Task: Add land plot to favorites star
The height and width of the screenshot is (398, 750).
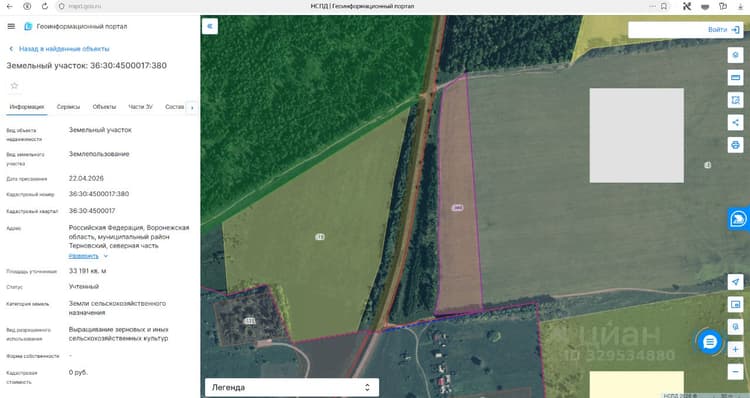Action: (x=14, y=86)
